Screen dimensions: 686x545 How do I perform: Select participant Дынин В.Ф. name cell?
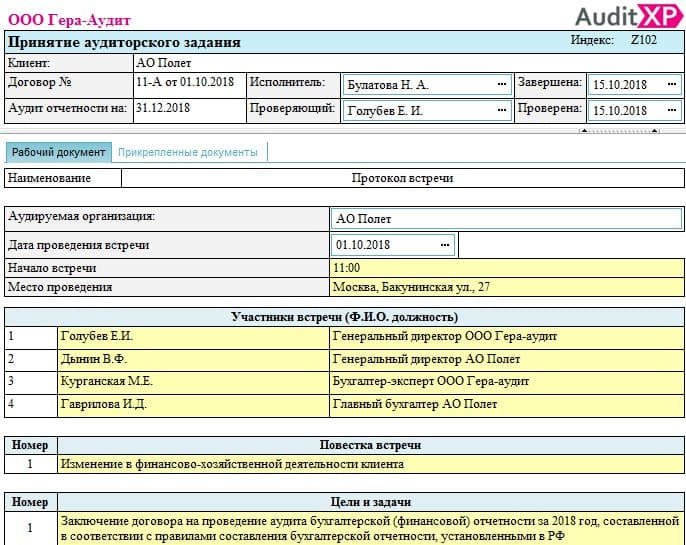192,359
